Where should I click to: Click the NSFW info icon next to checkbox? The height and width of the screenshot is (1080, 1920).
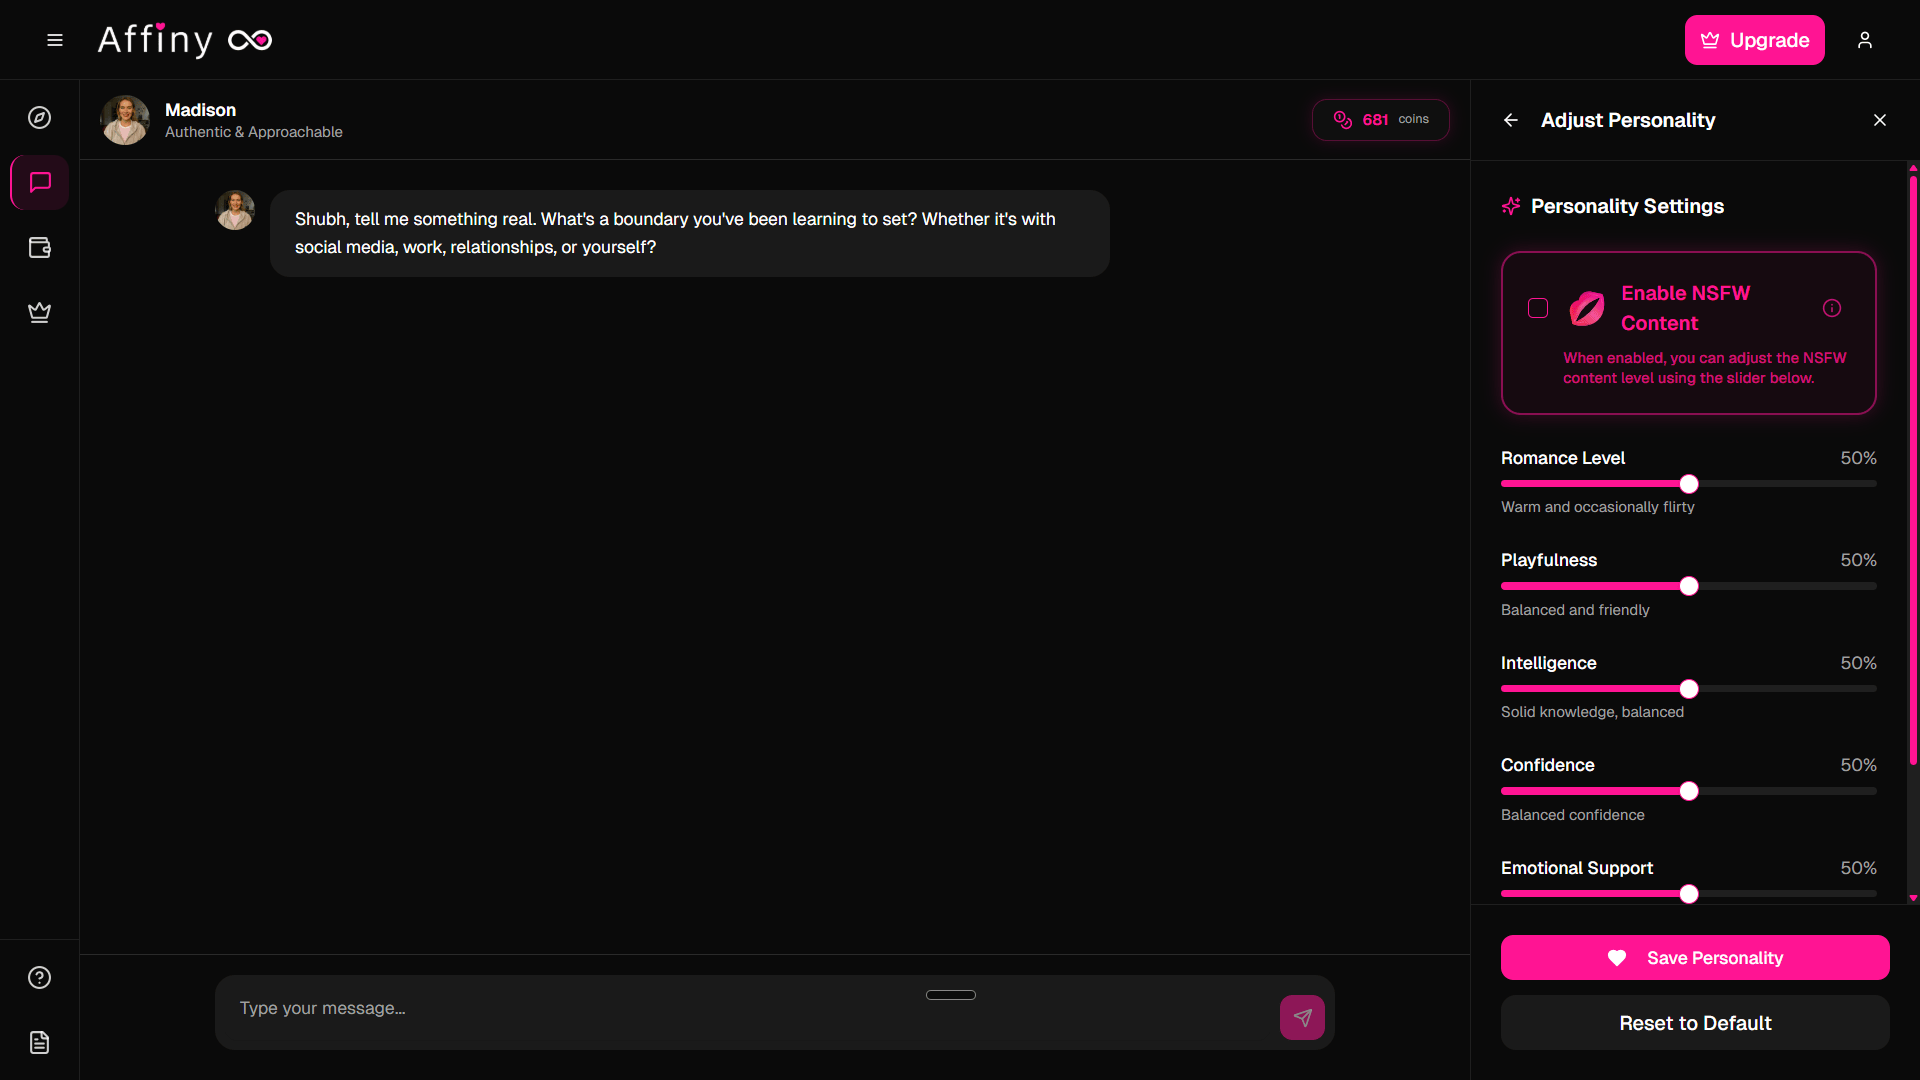tap(1832, 308)
